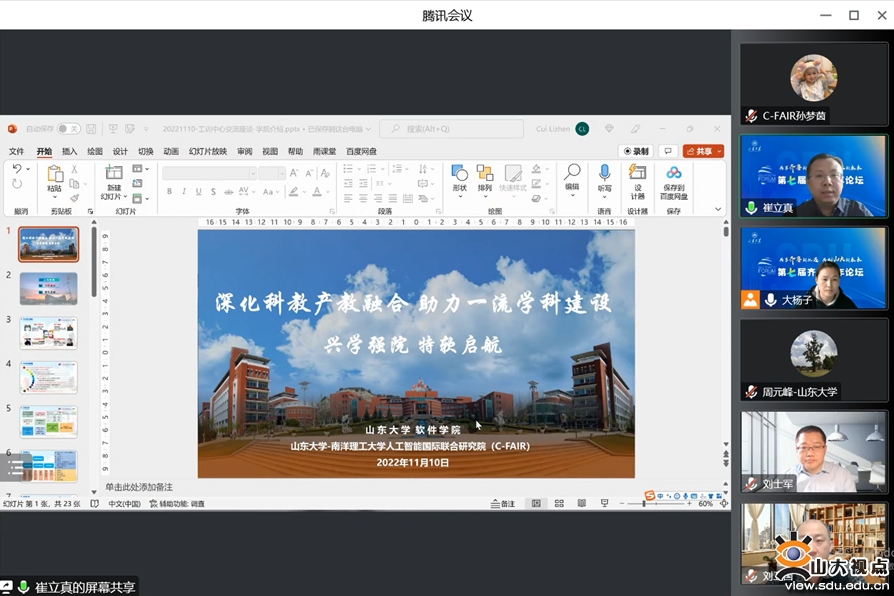Switch to the 幻灯片放映 tab
Viewport: 894px width, 596px height.
point(207,152)
